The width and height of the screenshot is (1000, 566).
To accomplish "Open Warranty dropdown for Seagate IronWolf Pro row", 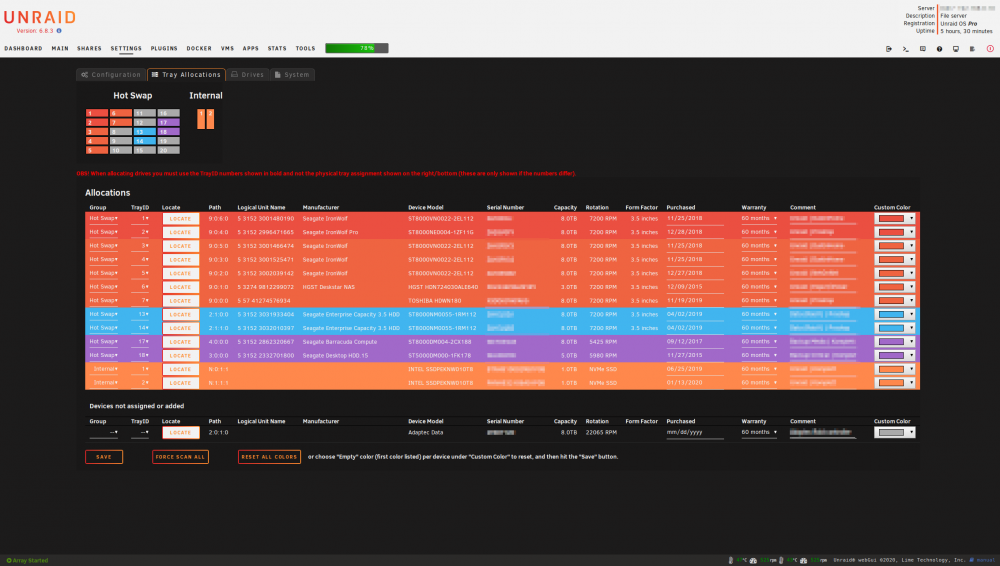I will [759, 232].
